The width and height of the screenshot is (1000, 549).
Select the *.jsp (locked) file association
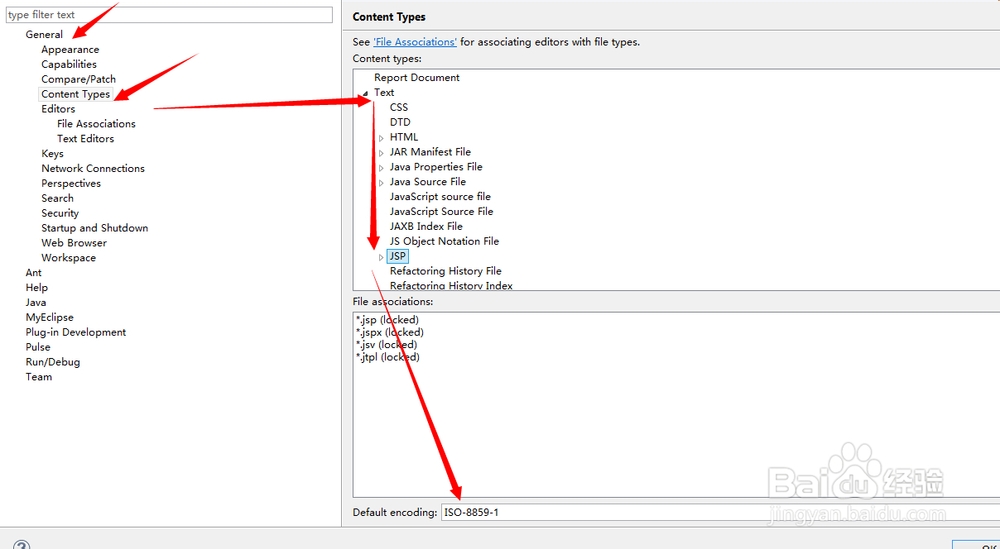387,320
